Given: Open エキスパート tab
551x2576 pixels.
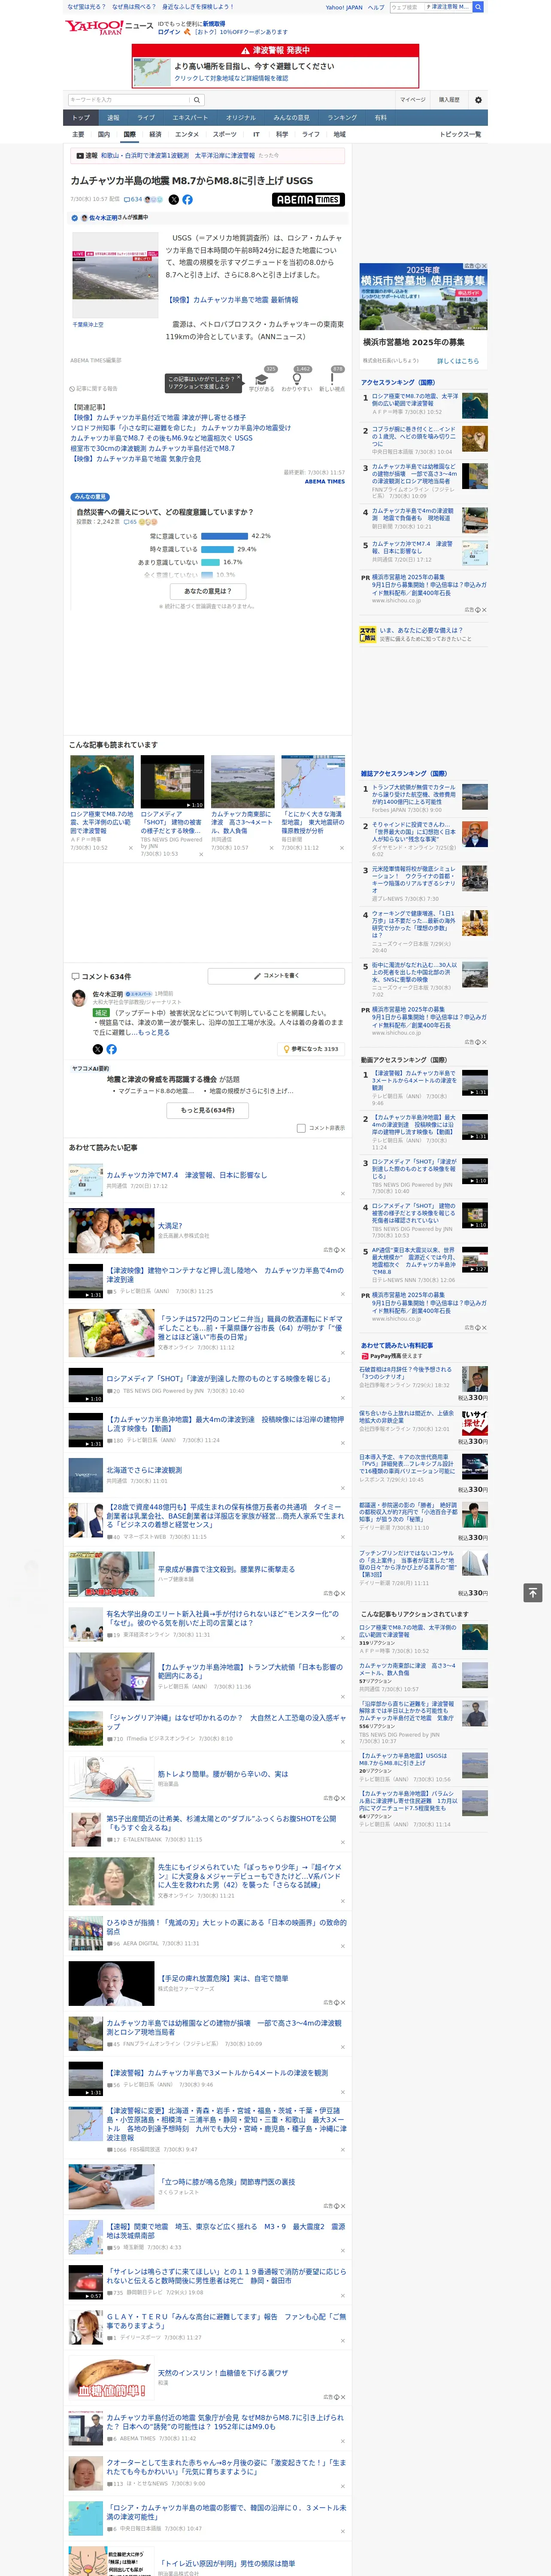Looking at the screenshot, I should click(x=190, y=117).
